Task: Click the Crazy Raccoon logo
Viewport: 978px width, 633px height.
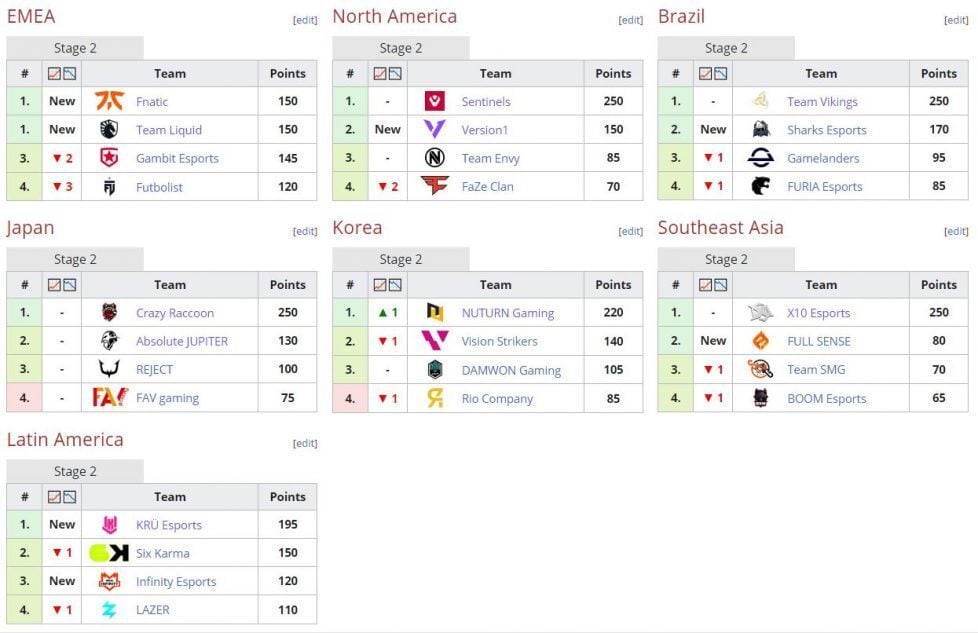Action: coord(107,313)
